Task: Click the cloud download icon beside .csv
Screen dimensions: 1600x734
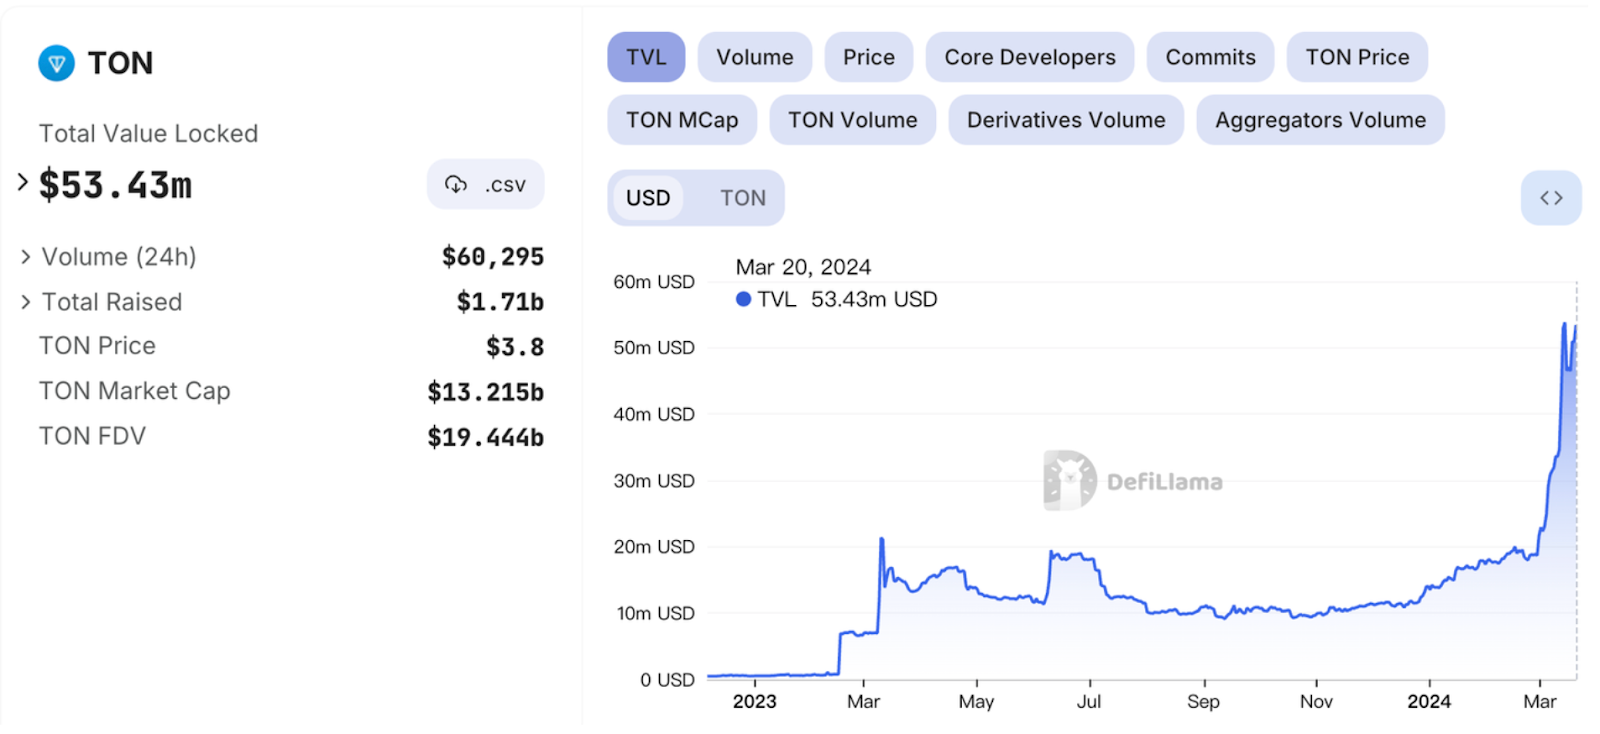Action: (x=456, y=184)
